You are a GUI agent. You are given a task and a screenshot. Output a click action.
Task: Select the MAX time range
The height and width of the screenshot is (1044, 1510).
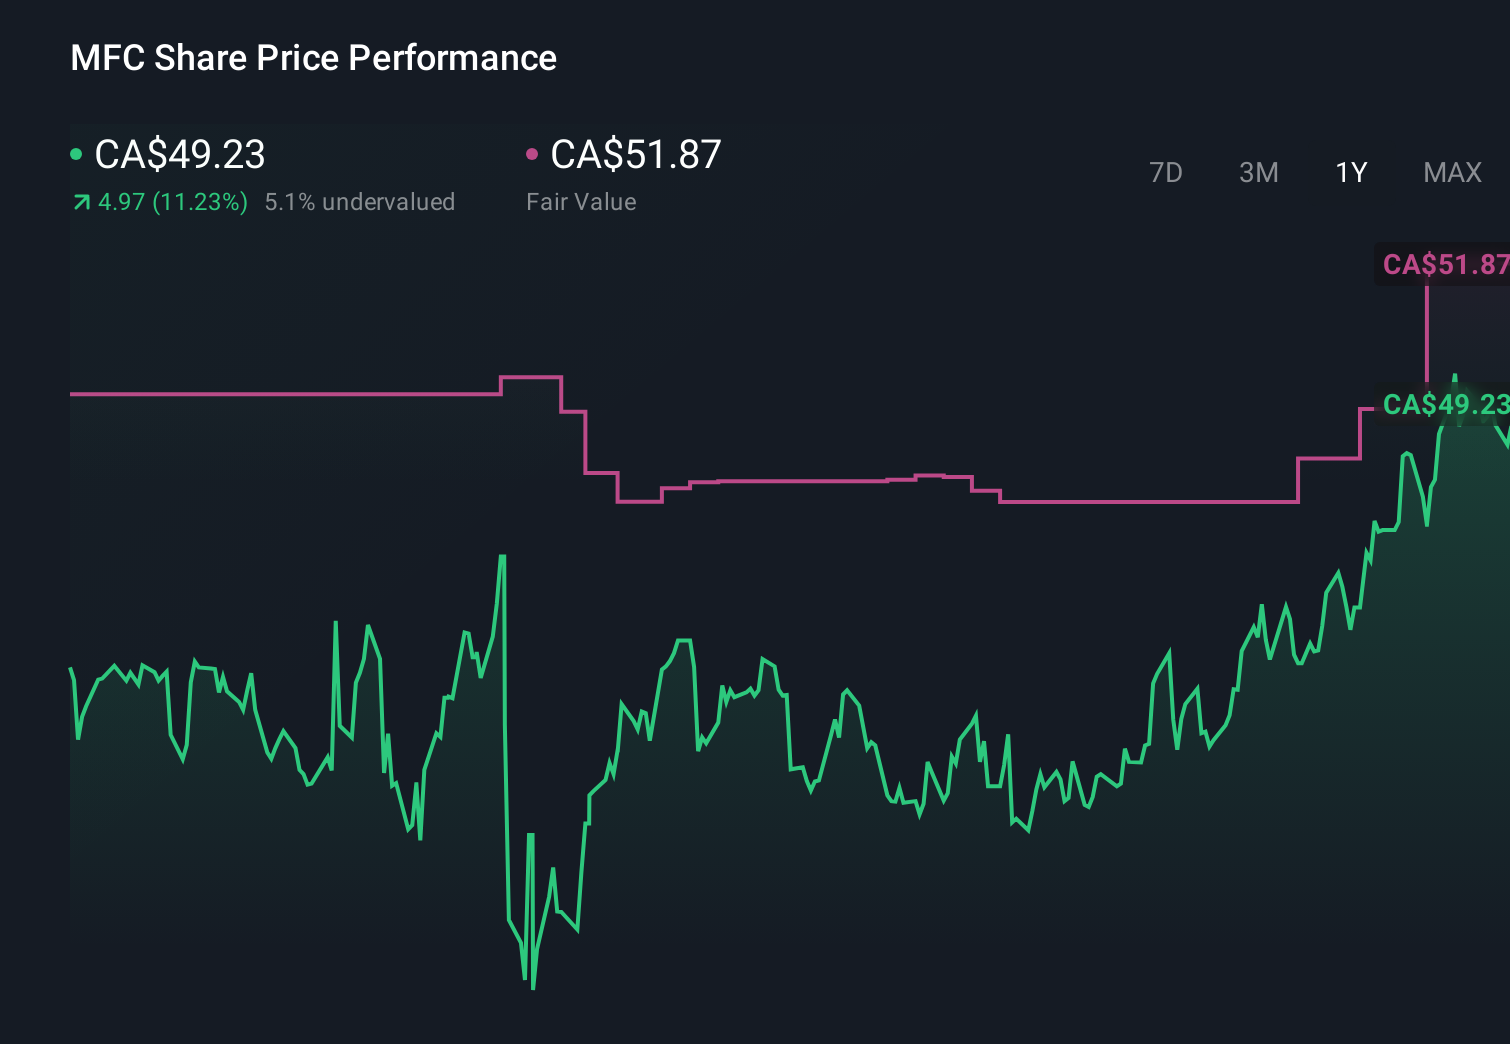pos(1451,172)
